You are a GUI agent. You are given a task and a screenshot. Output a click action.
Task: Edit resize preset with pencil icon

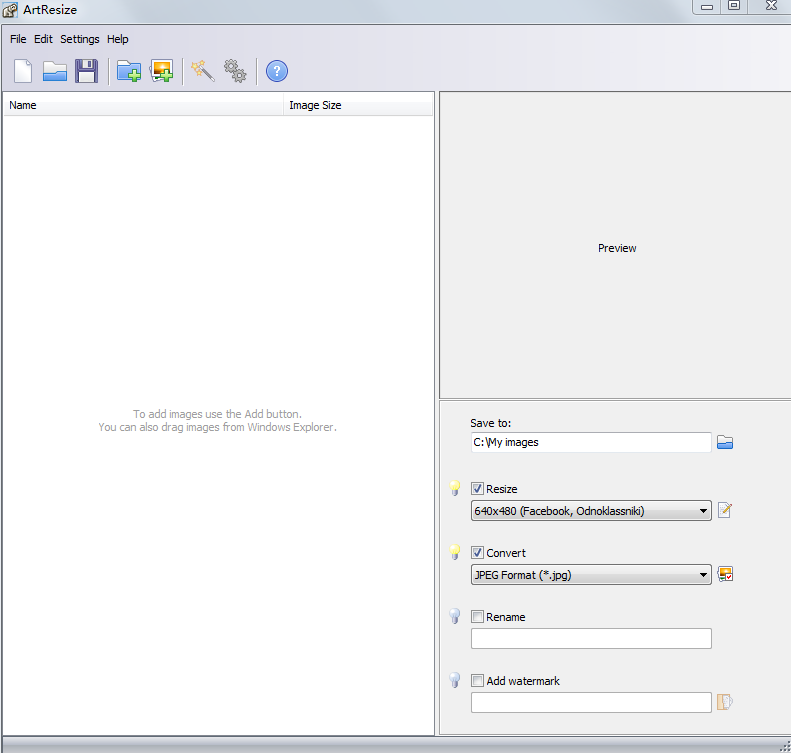725,510
